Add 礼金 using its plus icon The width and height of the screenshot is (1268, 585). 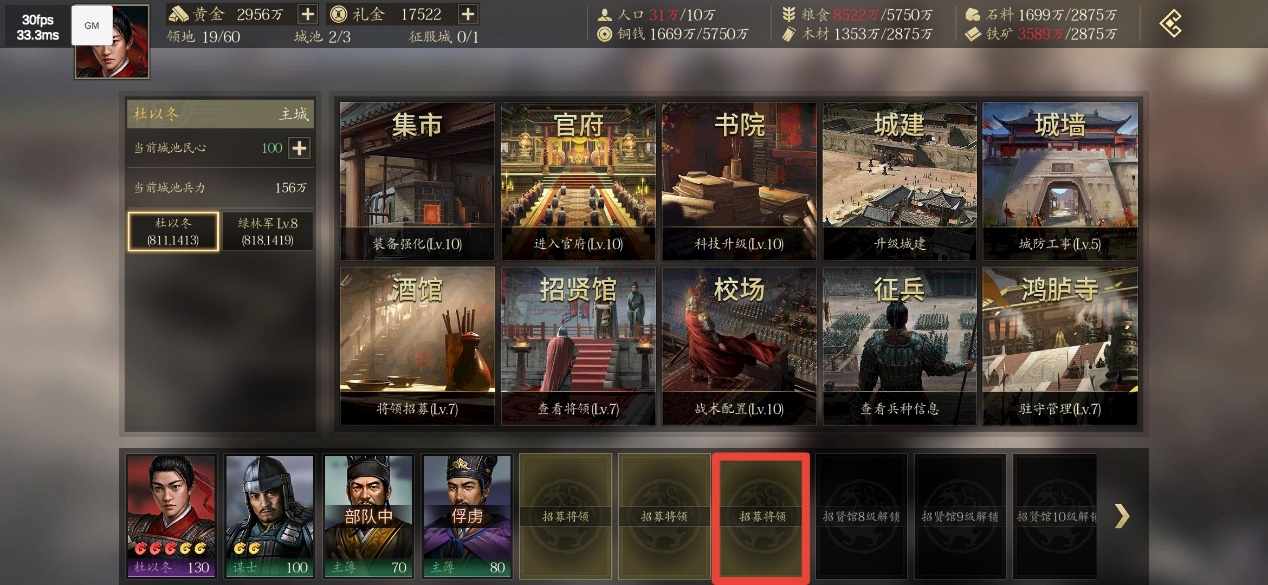click(x=467, y=14)
